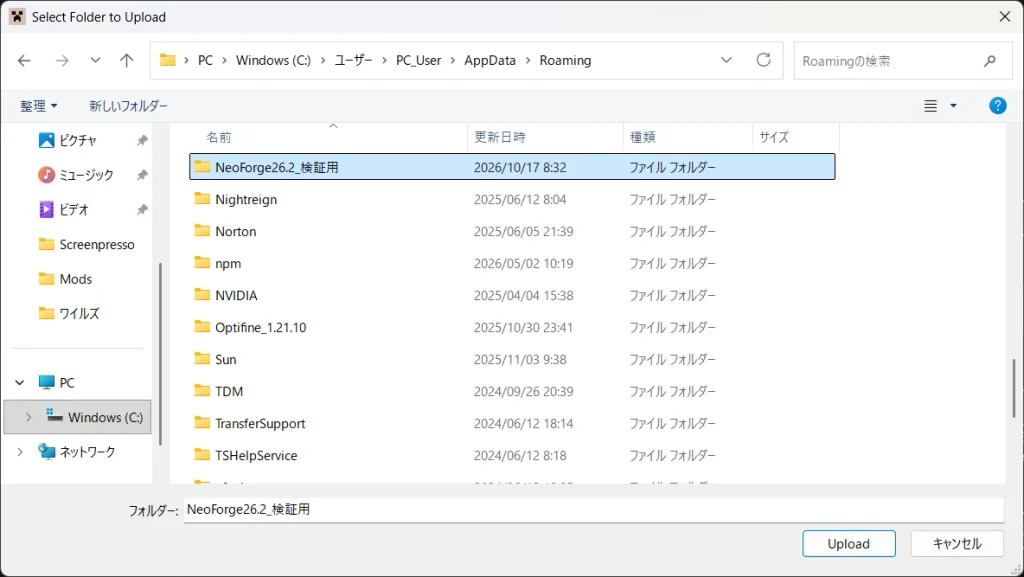Select the TDM folder
The width and height of the screenshot is (1024, 577).
(x=512, y=391)
